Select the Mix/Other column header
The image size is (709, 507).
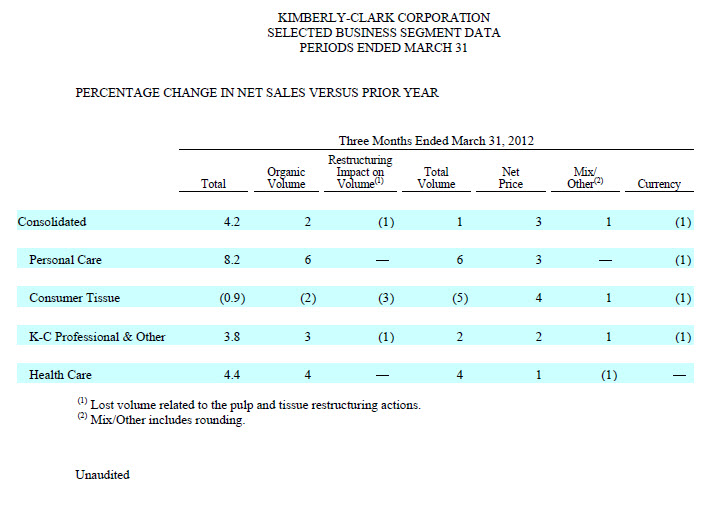point(580,178)
